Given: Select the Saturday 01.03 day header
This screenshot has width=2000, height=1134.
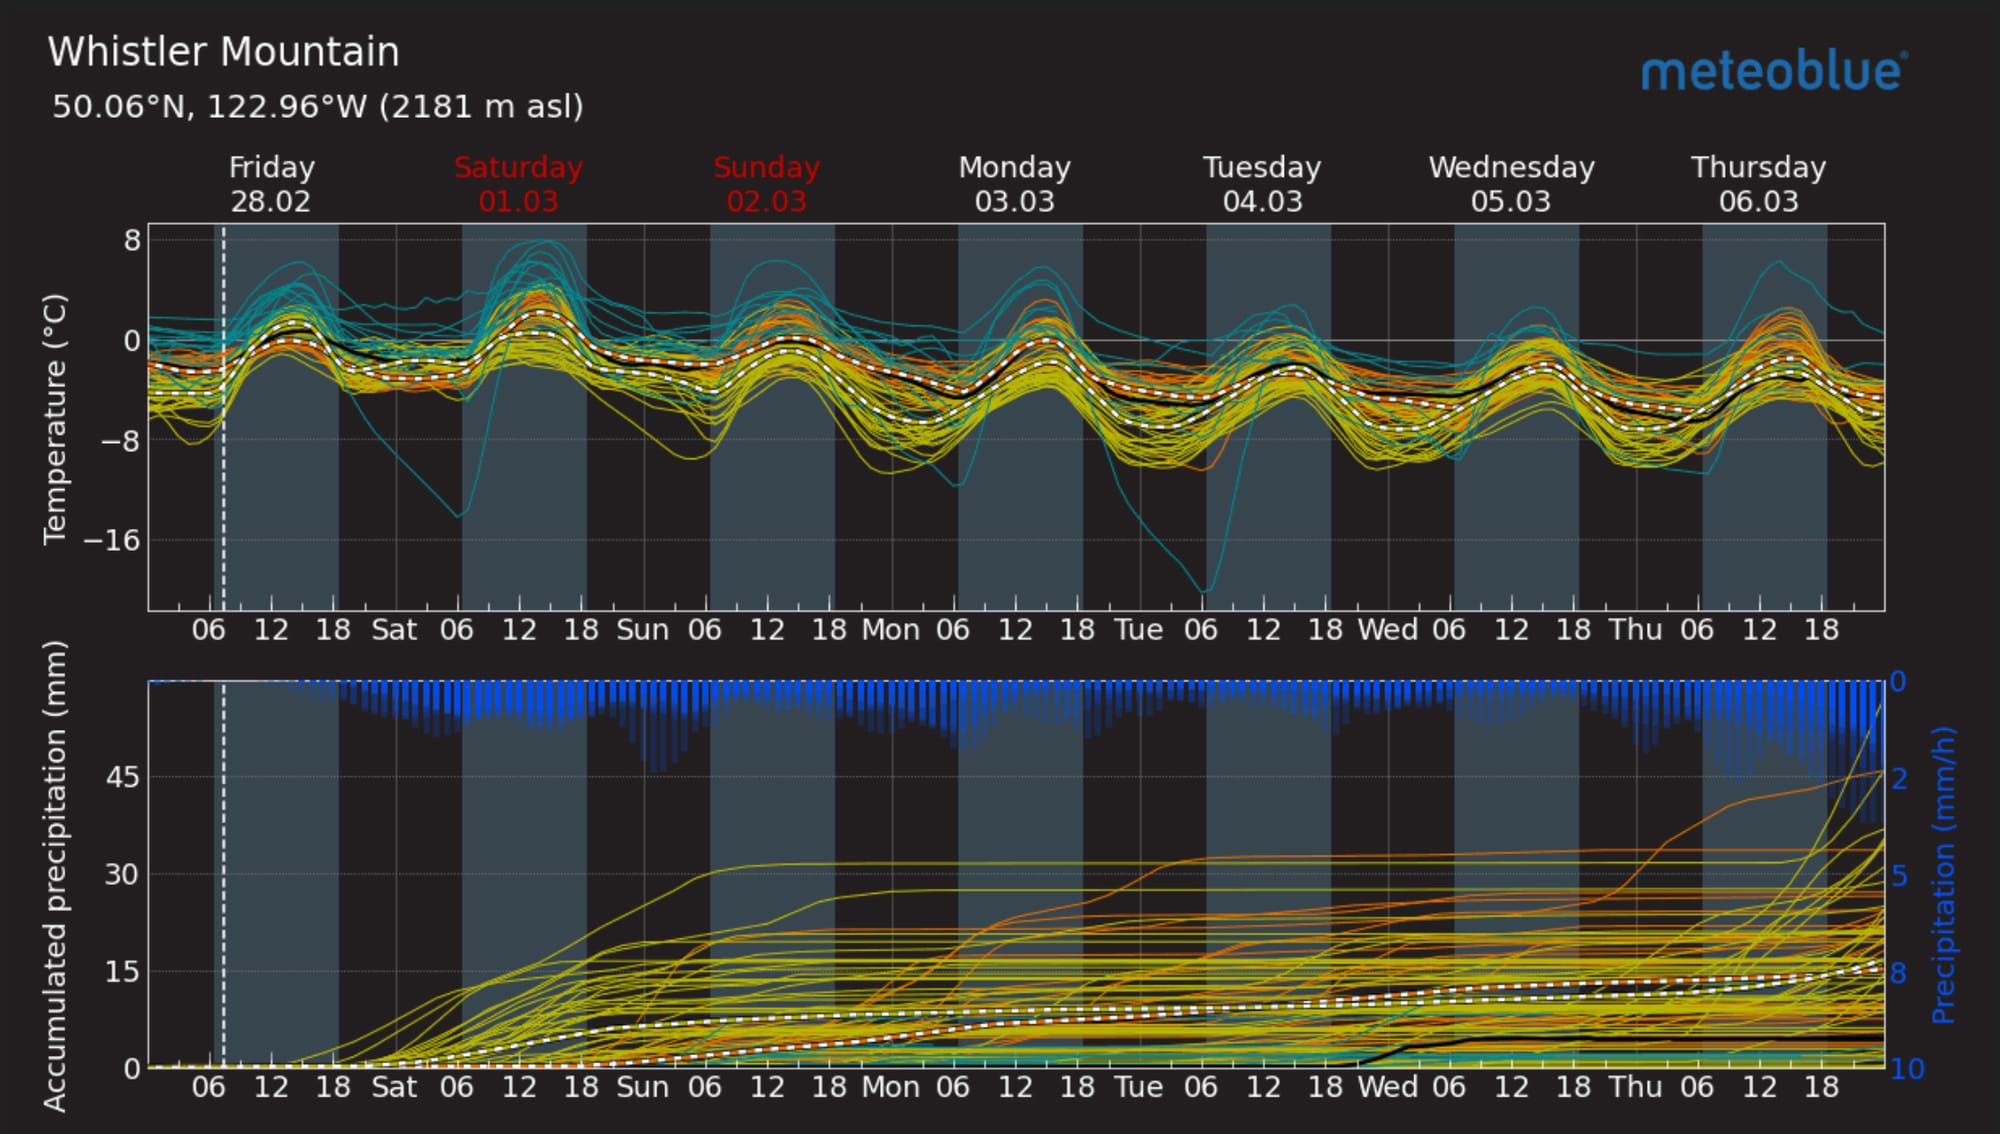Looking at the screenshot, I should point(518,184).
